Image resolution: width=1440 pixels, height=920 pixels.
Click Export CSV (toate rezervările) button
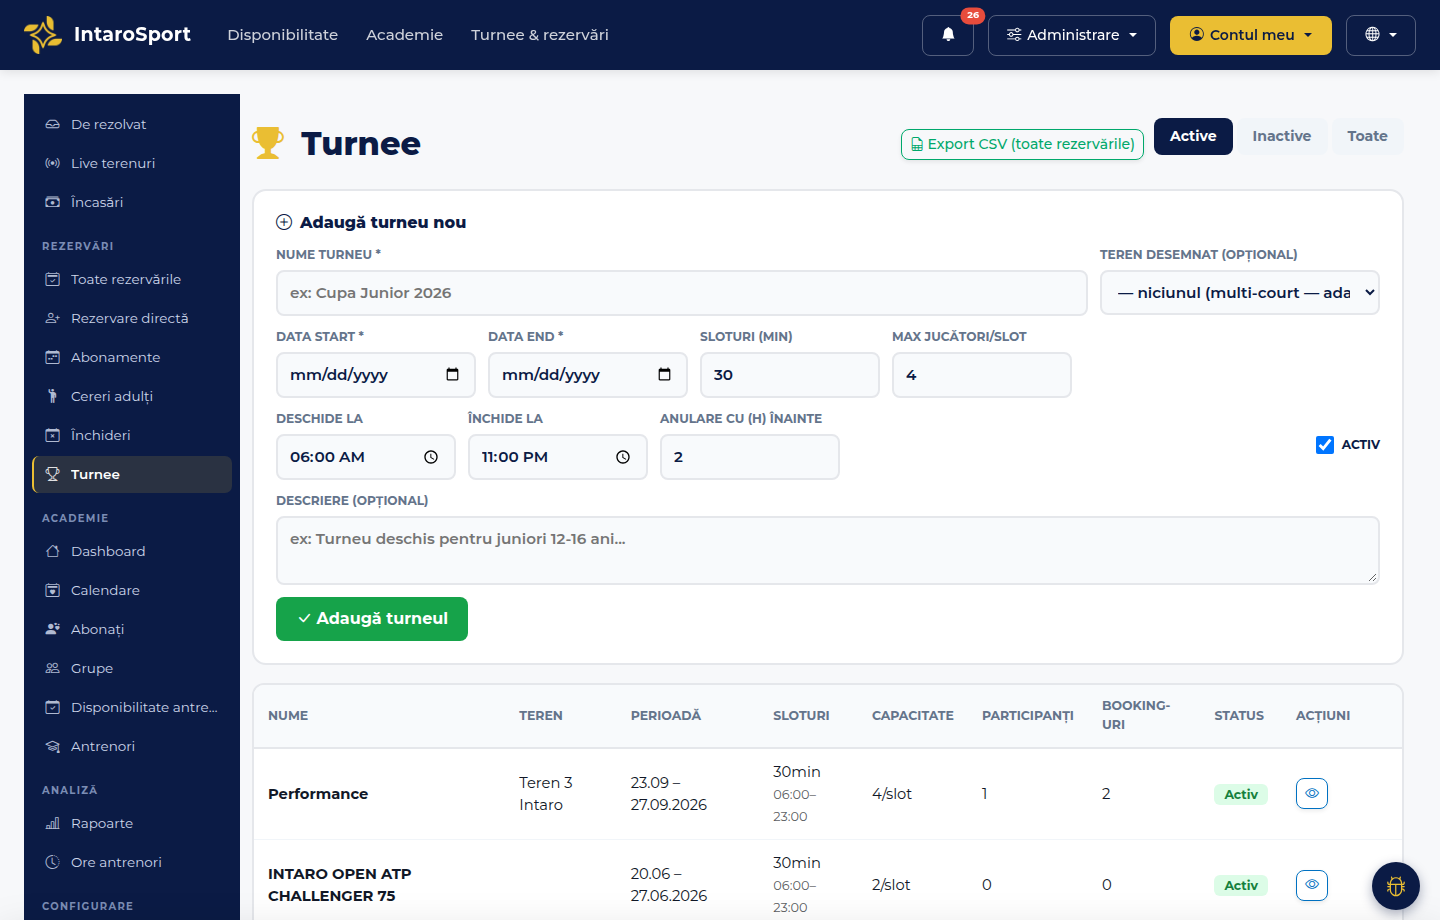1022,144
